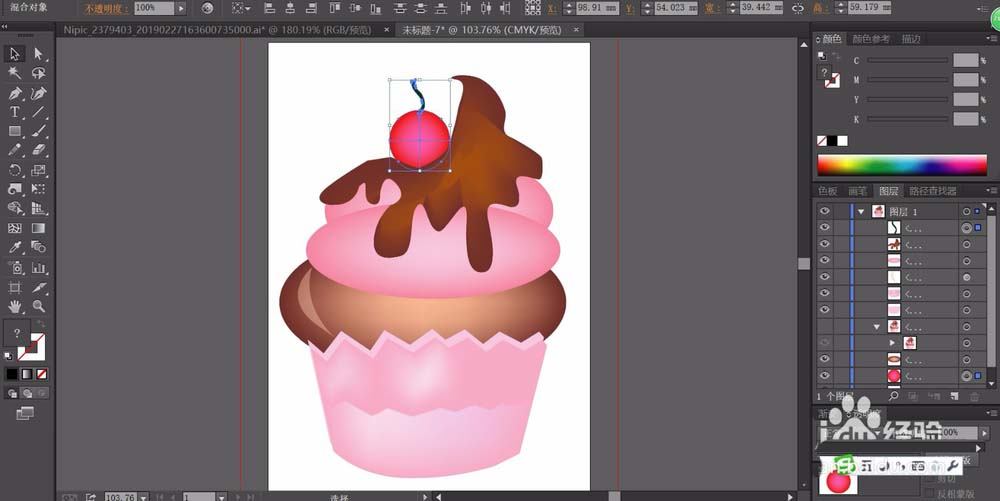The image size is (1000, 501).
Task: Select the Zoom magnifier tool
Action: (39, 306)
